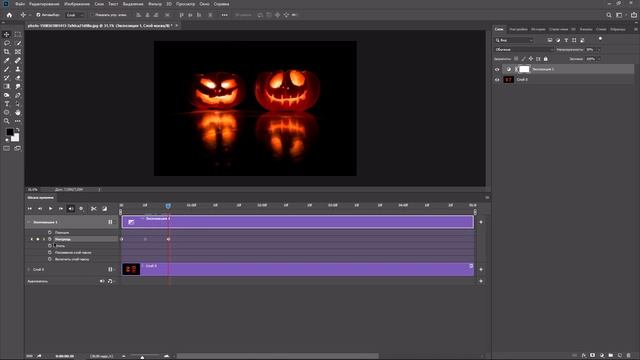
Task: Mute the audio track speaker icon
Action: point(102,281)
